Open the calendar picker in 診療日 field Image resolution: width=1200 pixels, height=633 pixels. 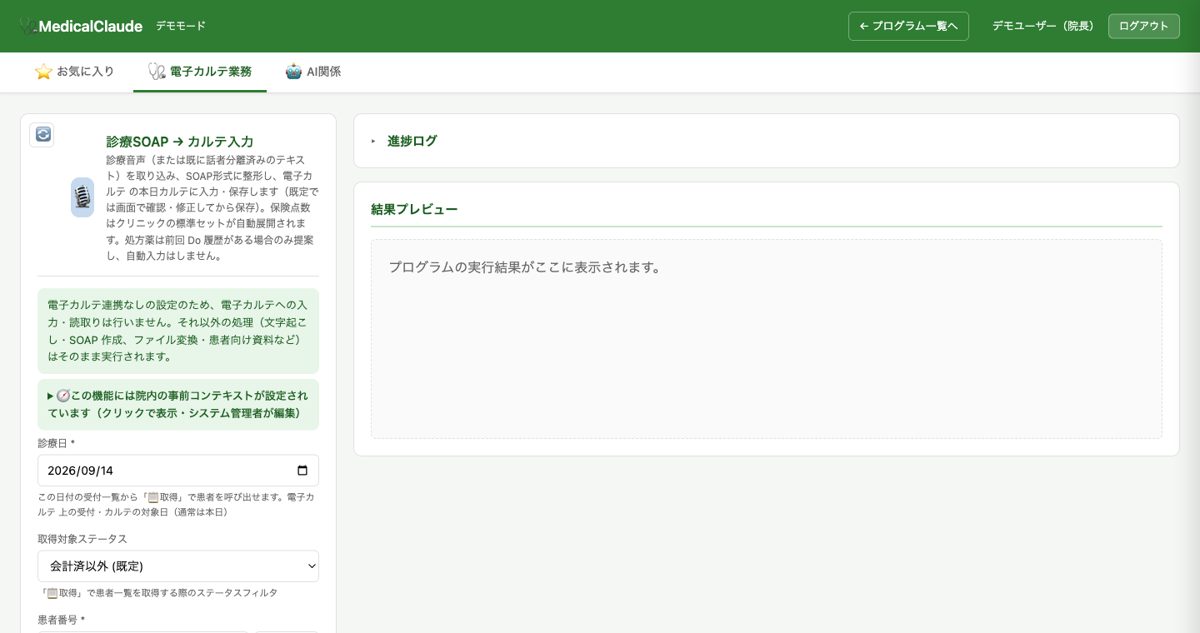click(302, 471)
